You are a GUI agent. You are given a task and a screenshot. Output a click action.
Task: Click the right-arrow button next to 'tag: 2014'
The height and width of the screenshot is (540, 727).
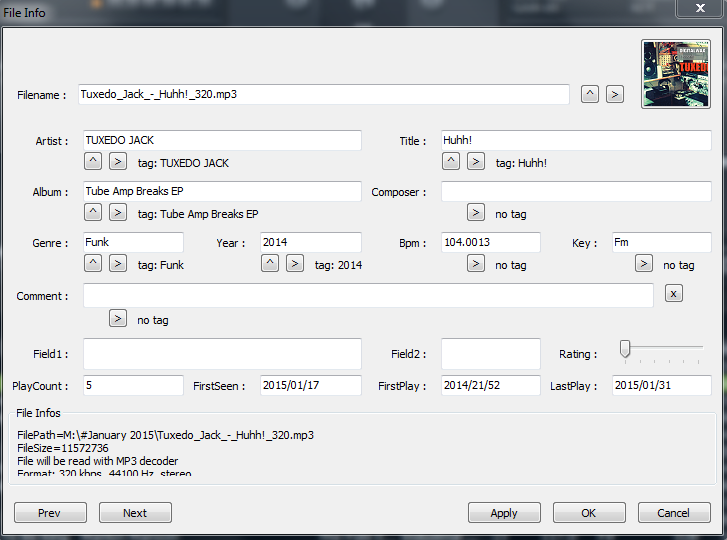[x=295, y=263]
